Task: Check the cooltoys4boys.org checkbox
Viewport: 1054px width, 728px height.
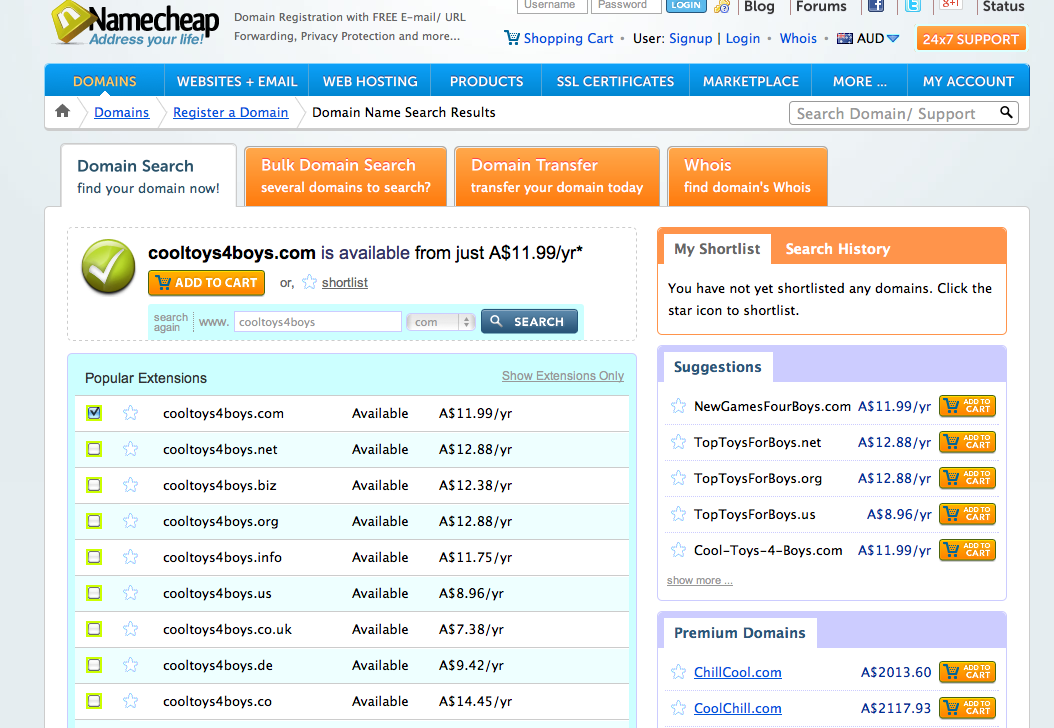Action: coord(94,521)
